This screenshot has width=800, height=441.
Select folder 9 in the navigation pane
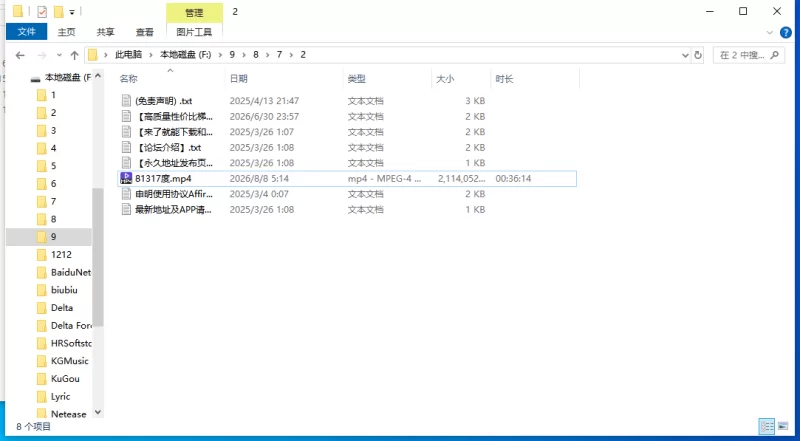point(48,237)
